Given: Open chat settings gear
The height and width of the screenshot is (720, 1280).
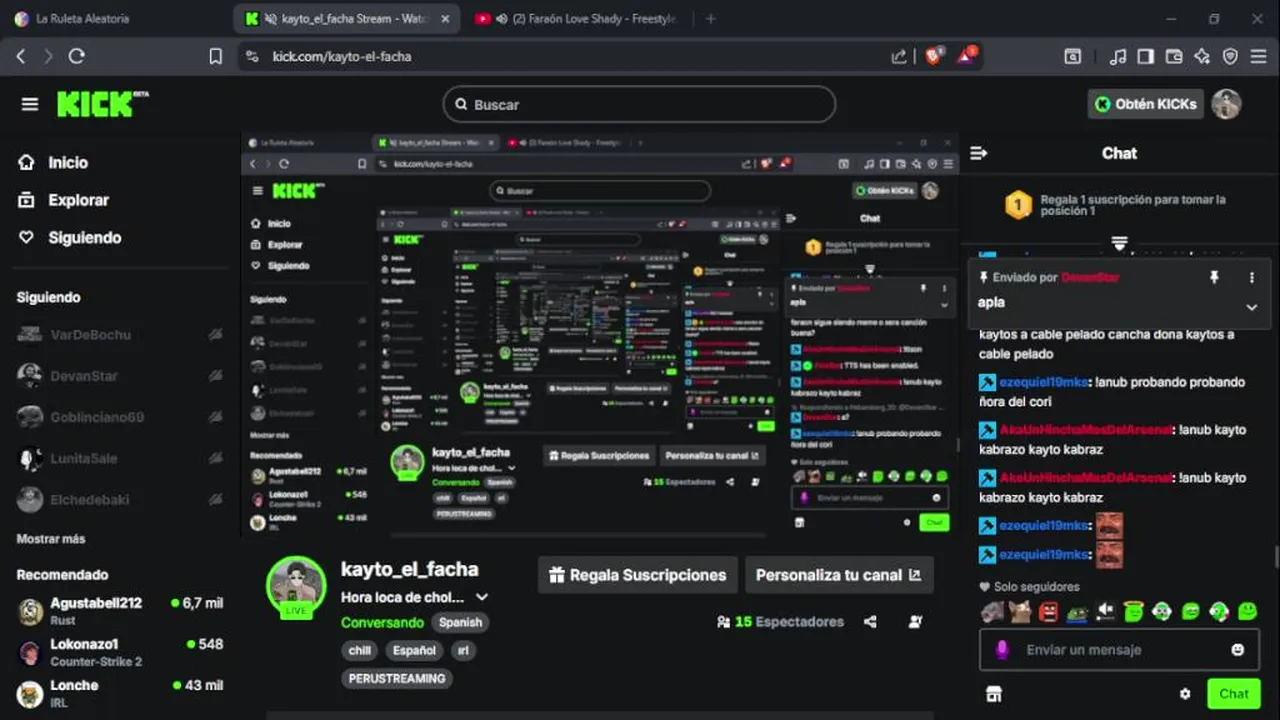Looking at the screenshot, I should point(1185,694).
